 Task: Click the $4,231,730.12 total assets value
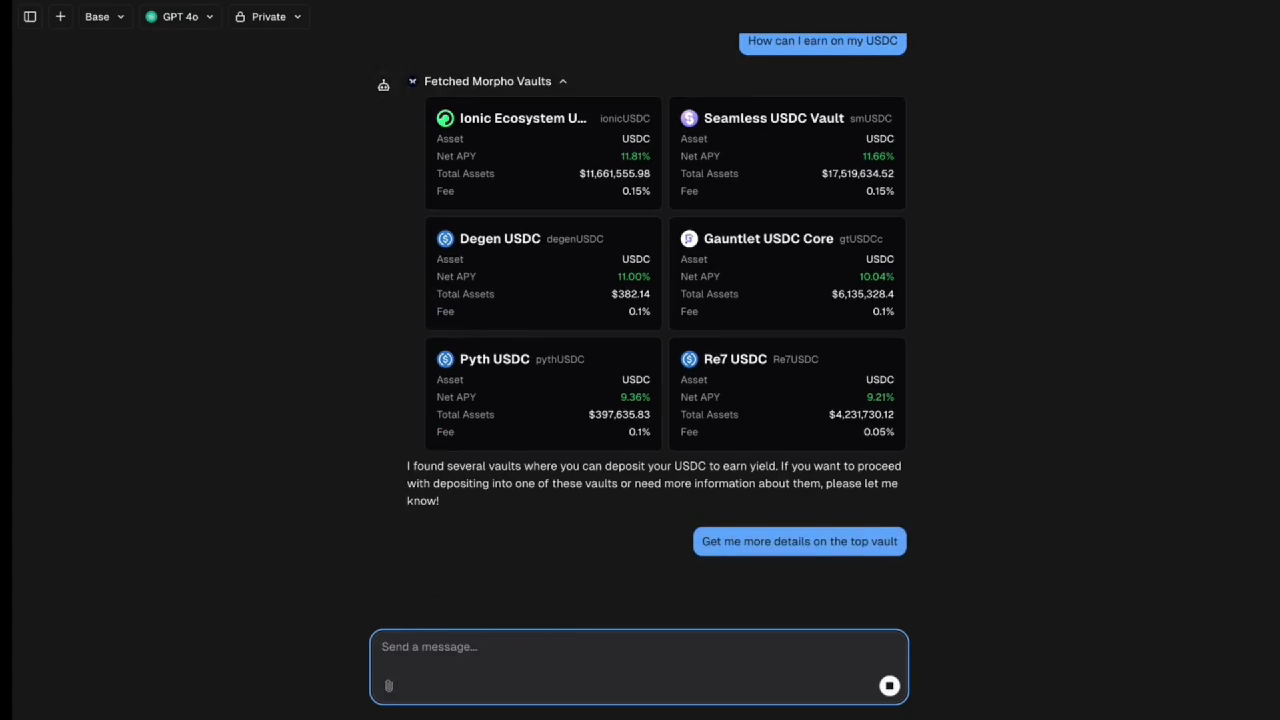861,414
